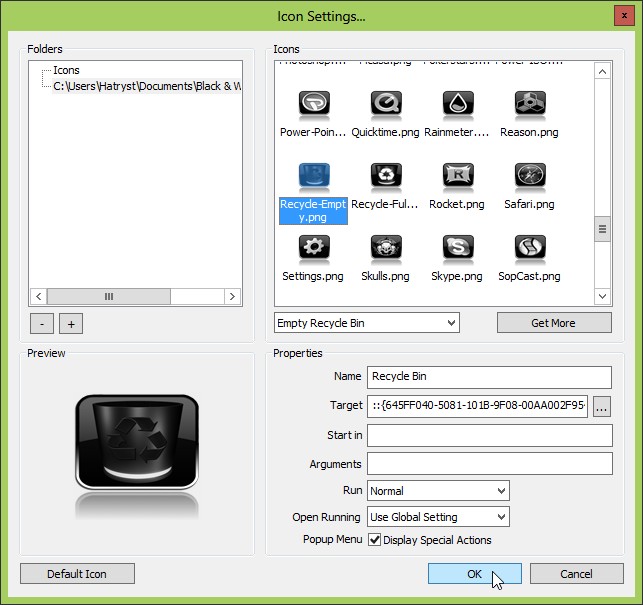Browse target with the ellipsis button
This screenshot has width=643, height=605.
602,407
